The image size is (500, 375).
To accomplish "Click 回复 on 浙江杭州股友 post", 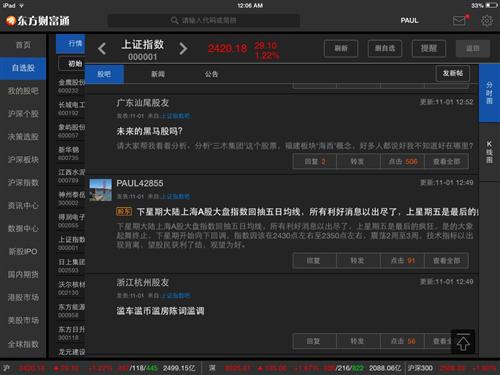I will click(315, 341).
